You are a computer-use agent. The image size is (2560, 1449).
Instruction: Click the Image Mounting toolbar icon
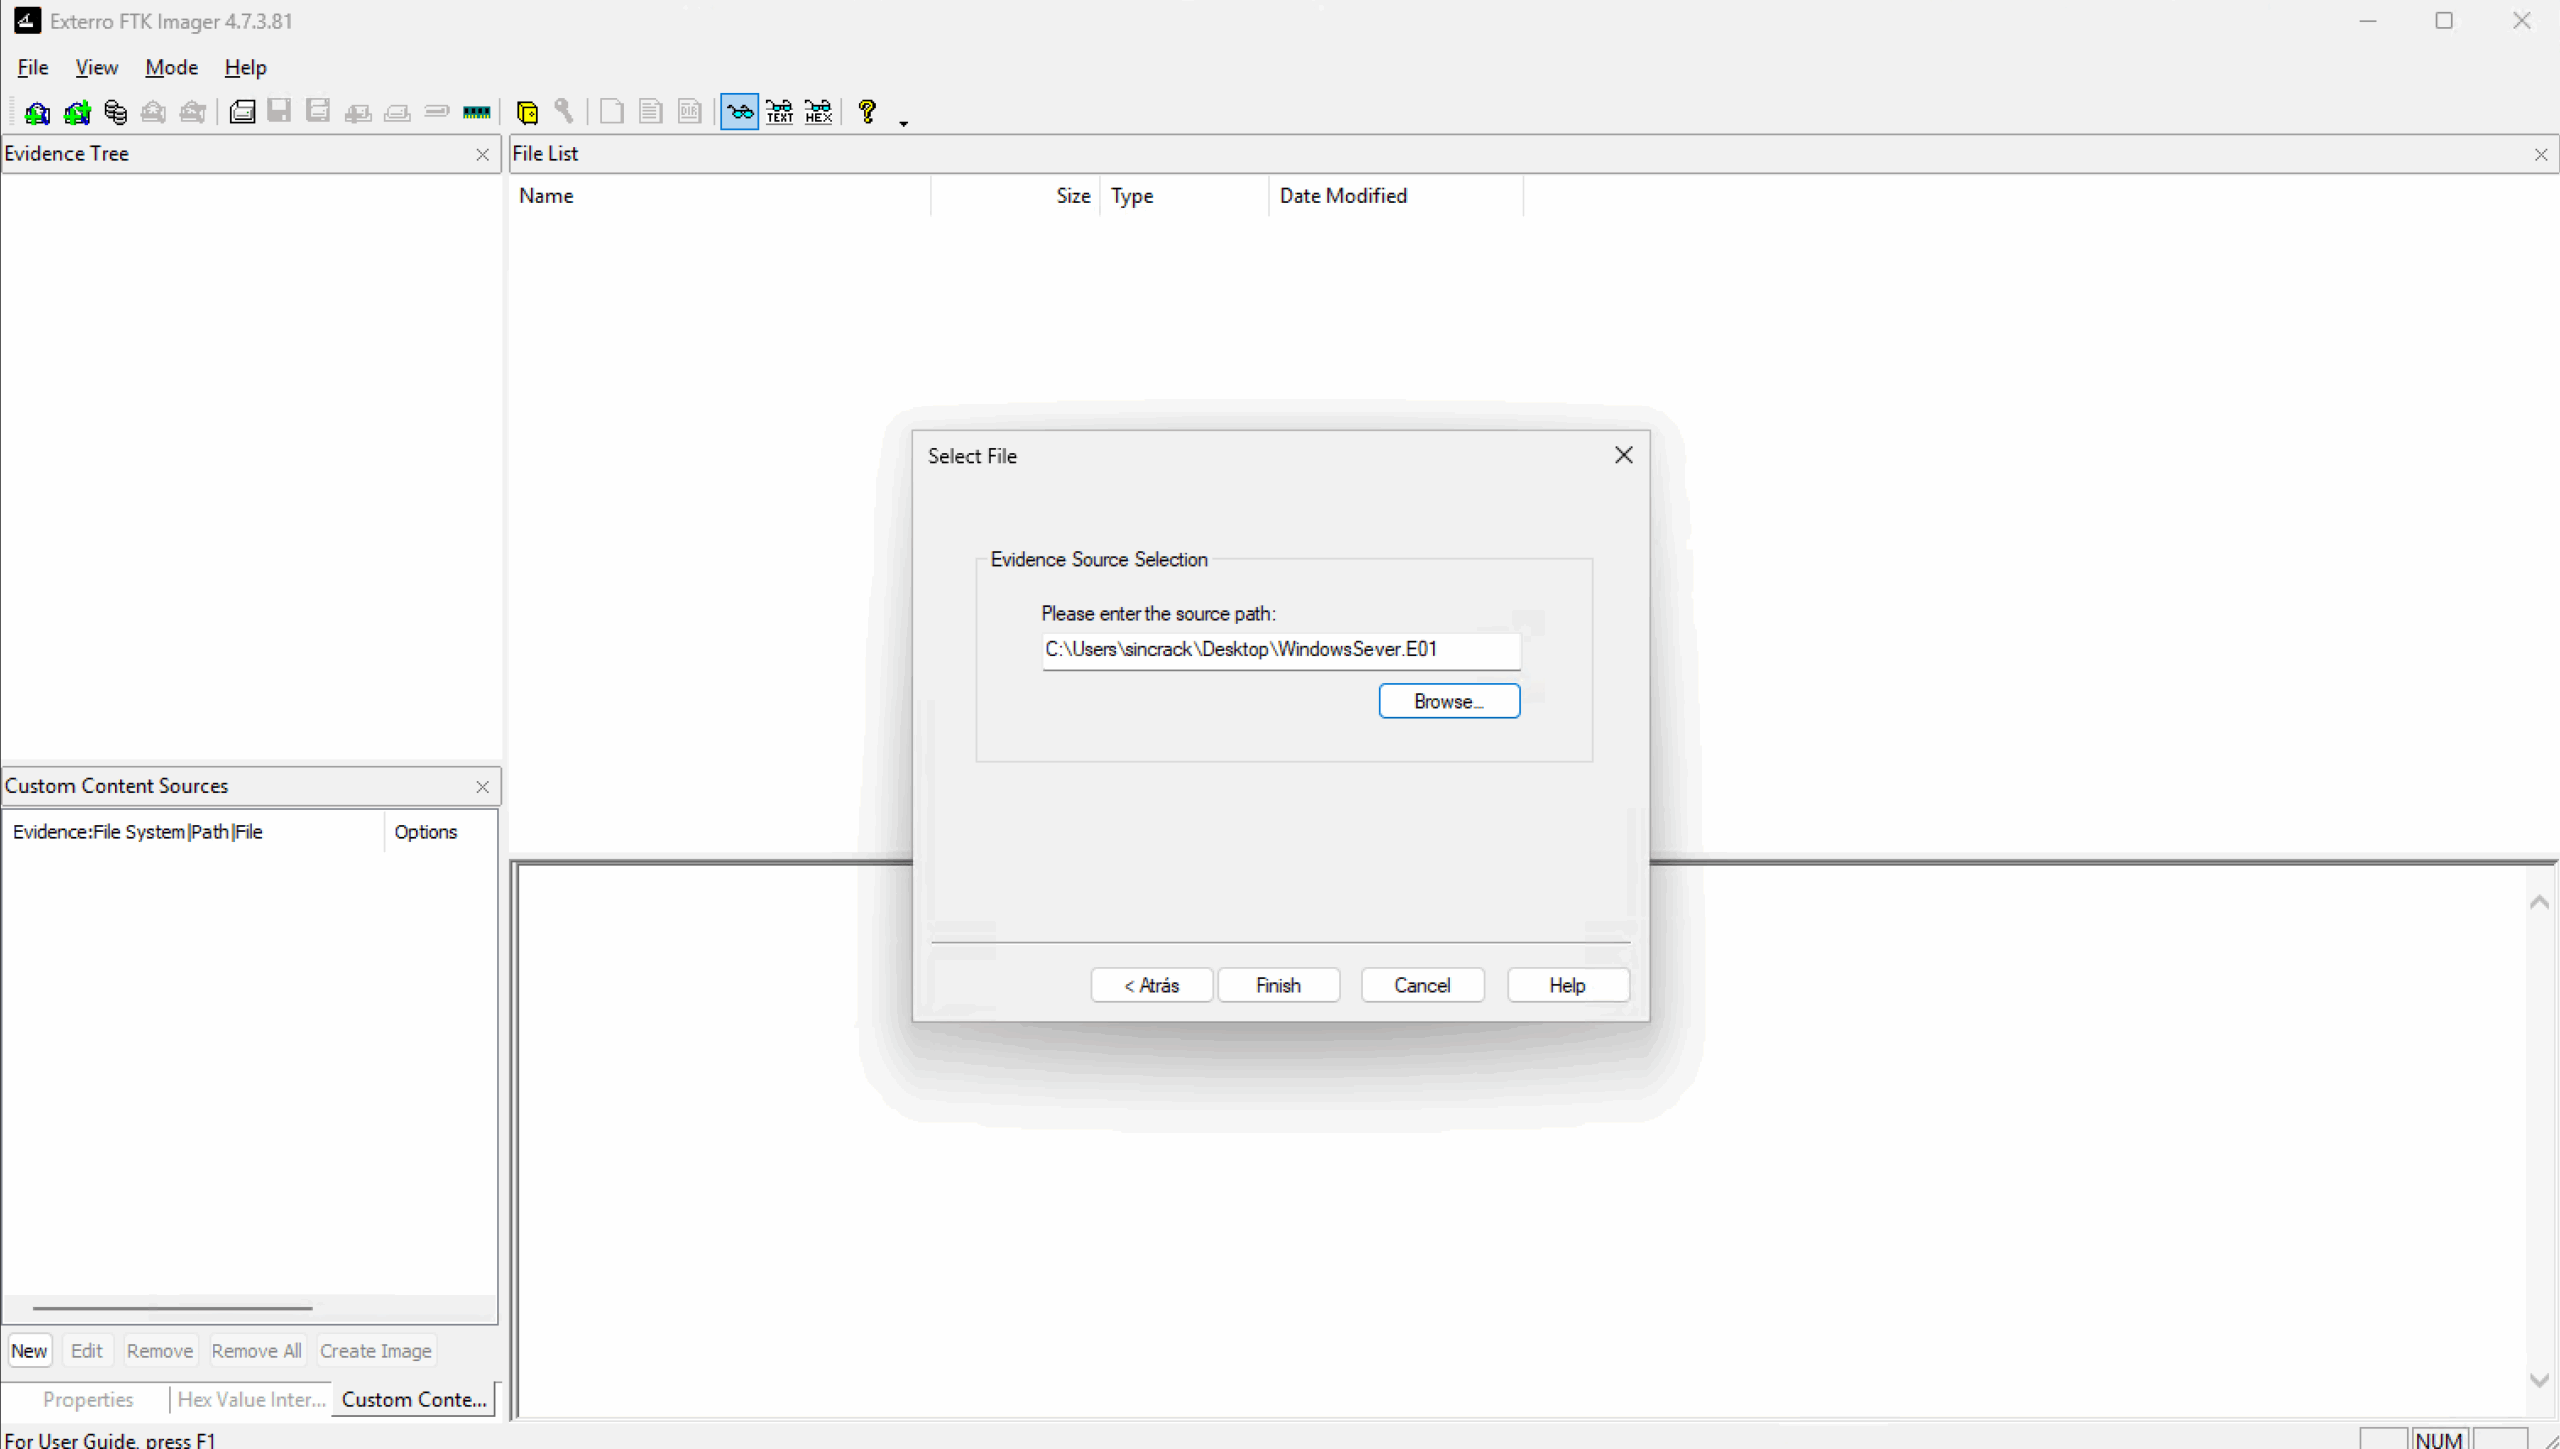click(116, 112)
